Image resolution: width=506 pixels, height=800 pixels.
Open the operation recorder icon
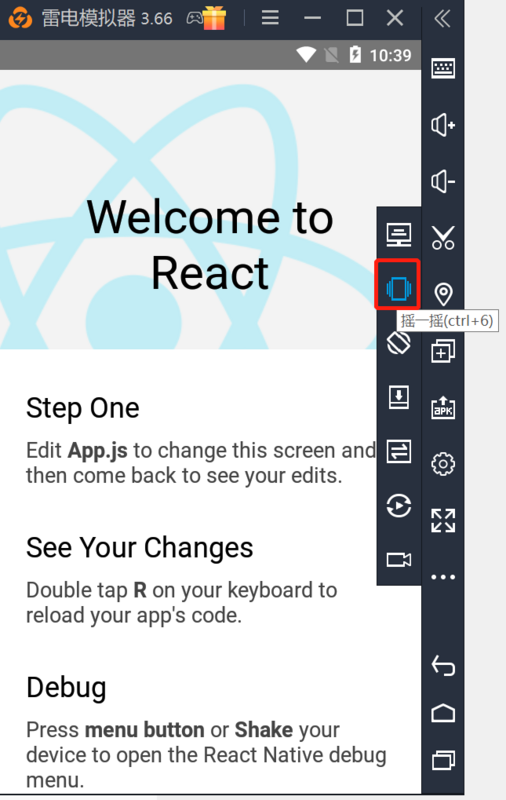[398, 506]
